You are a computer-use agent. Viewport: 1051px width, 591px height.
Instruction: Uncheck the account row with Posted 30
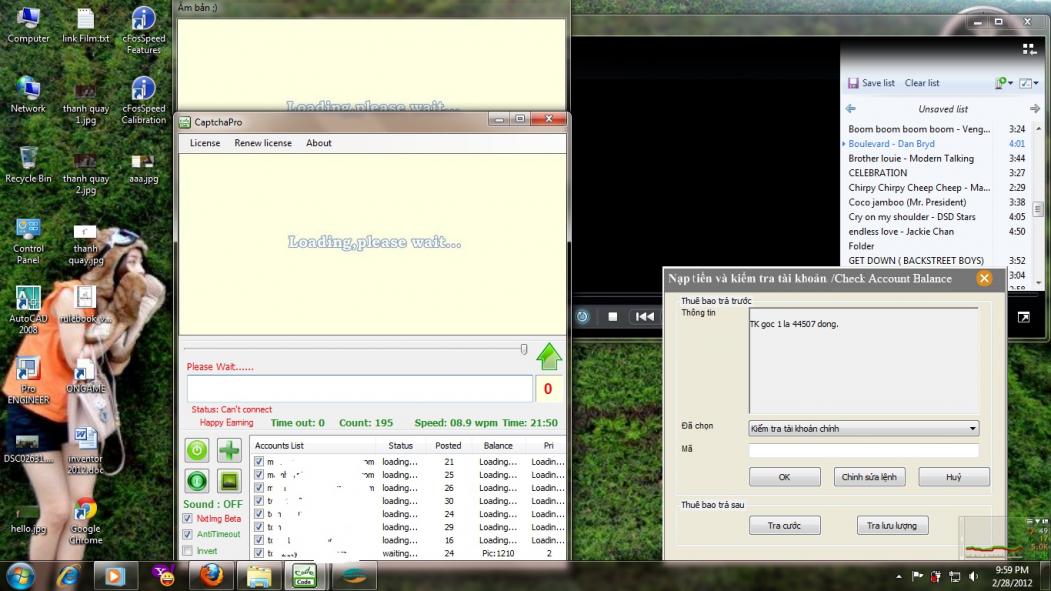tap(259, 501)
